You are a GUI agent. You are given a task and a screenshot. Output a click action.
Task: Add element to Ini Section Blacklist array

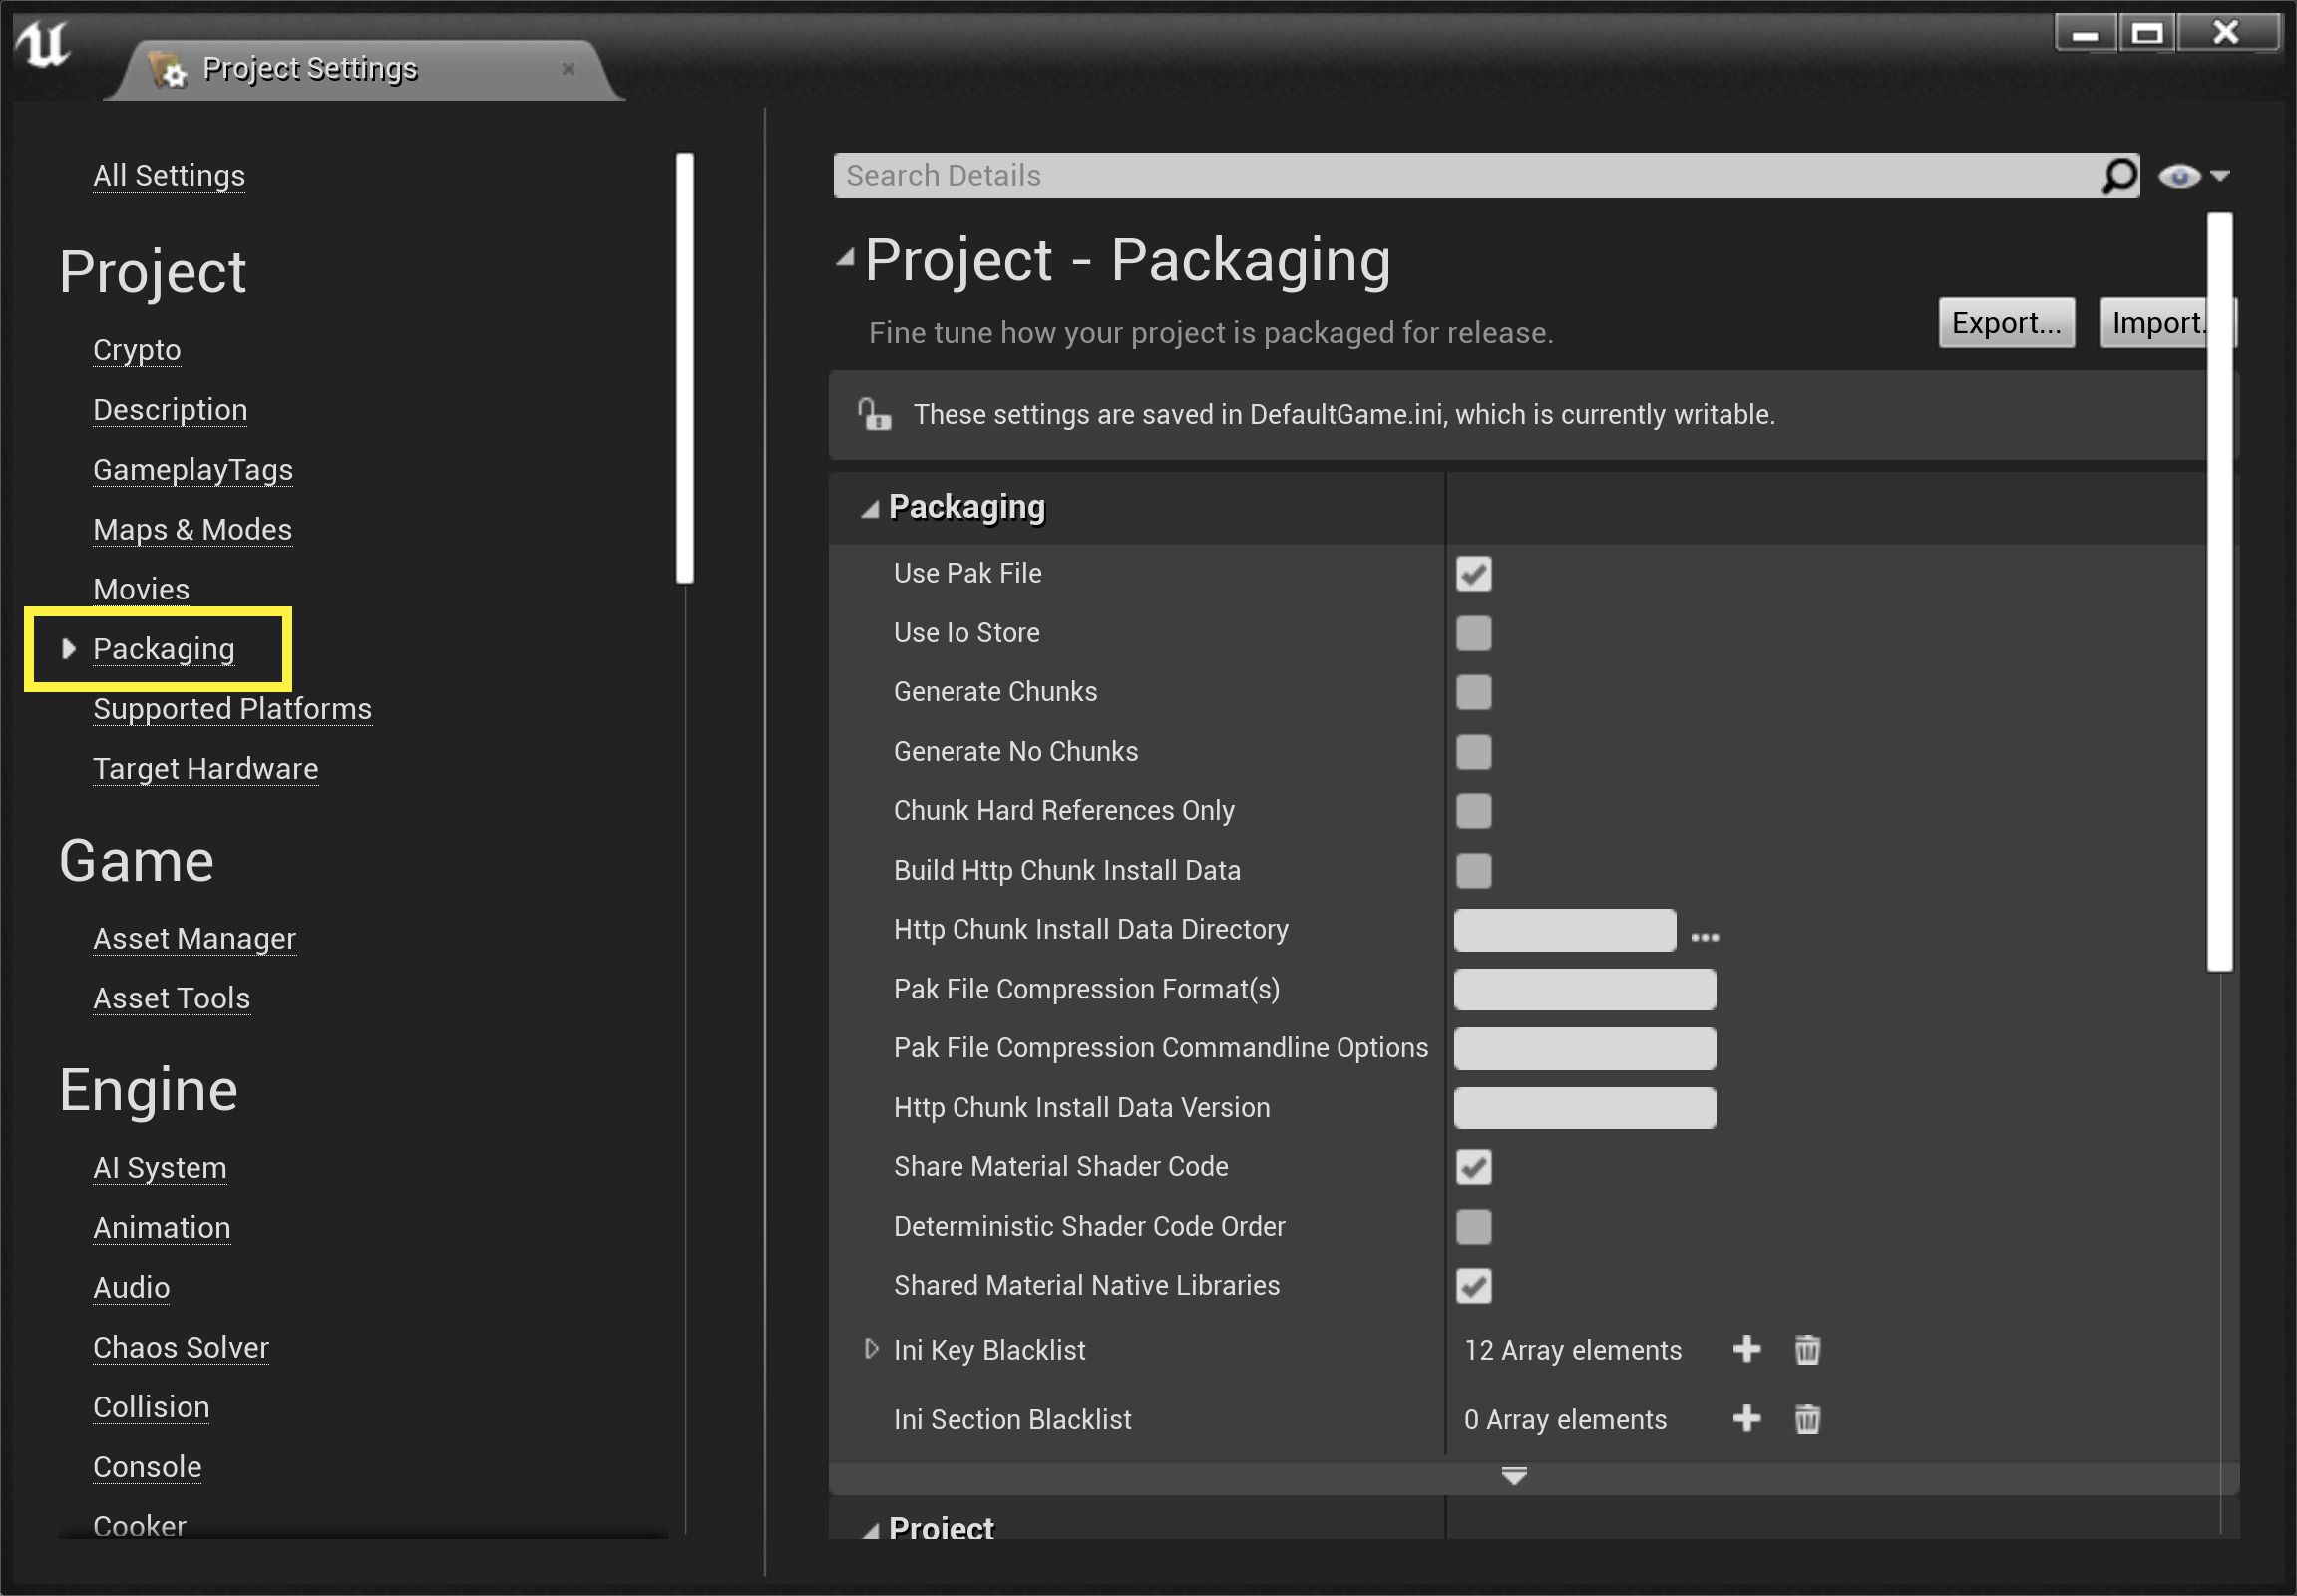(1746, 1419)
